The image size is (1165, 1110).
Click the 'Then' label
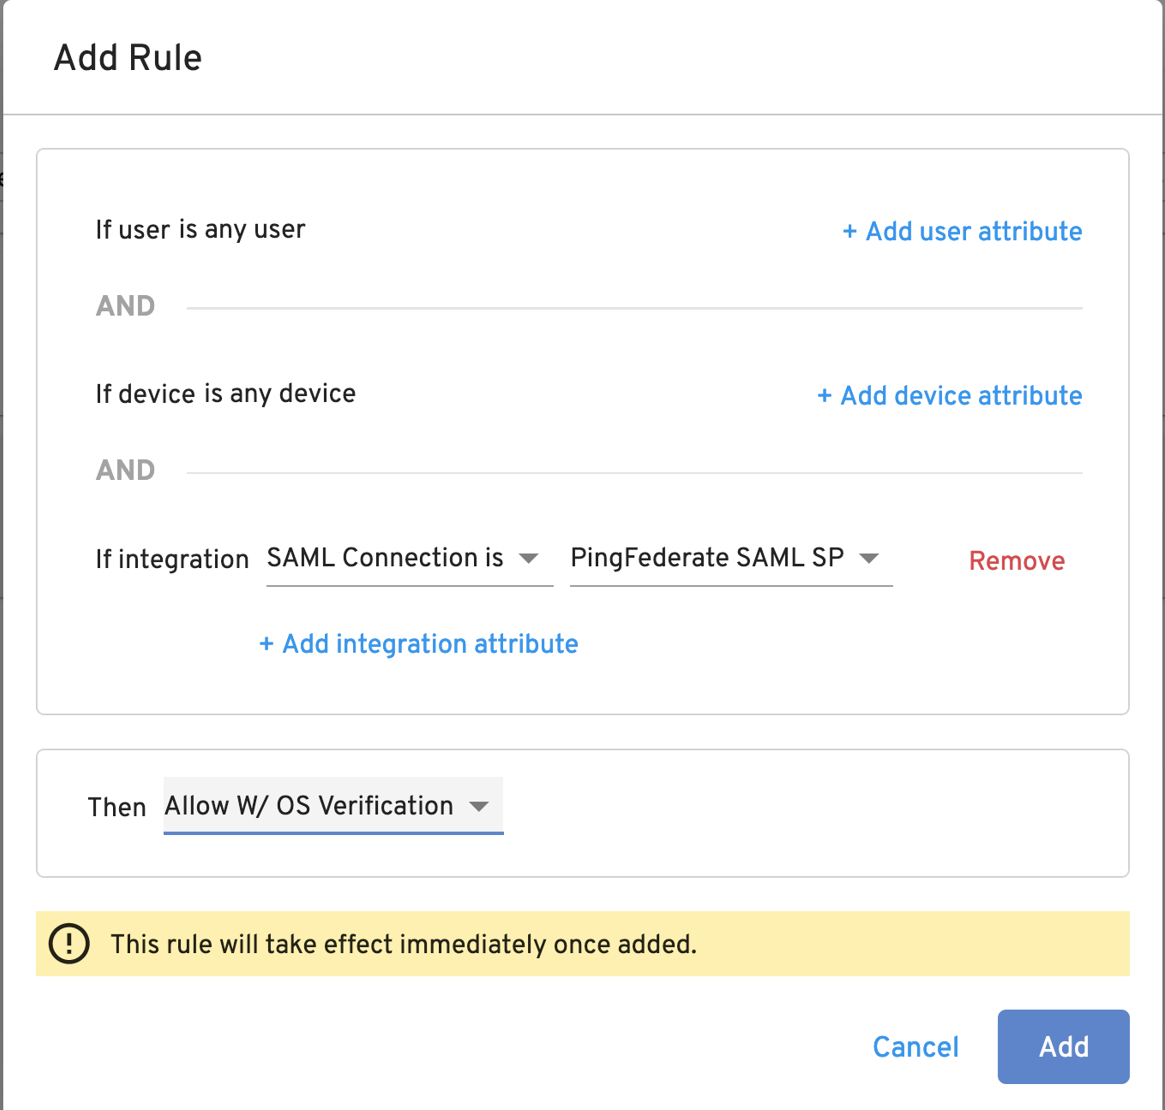[117, 808]
